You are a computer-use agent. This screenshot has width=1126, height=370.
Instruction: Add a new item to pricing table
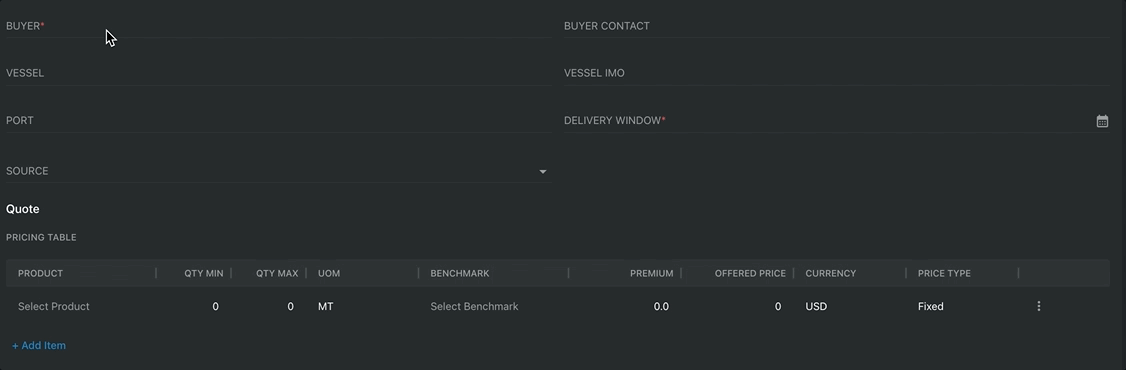pyautogui.click(x=39, y=346)
